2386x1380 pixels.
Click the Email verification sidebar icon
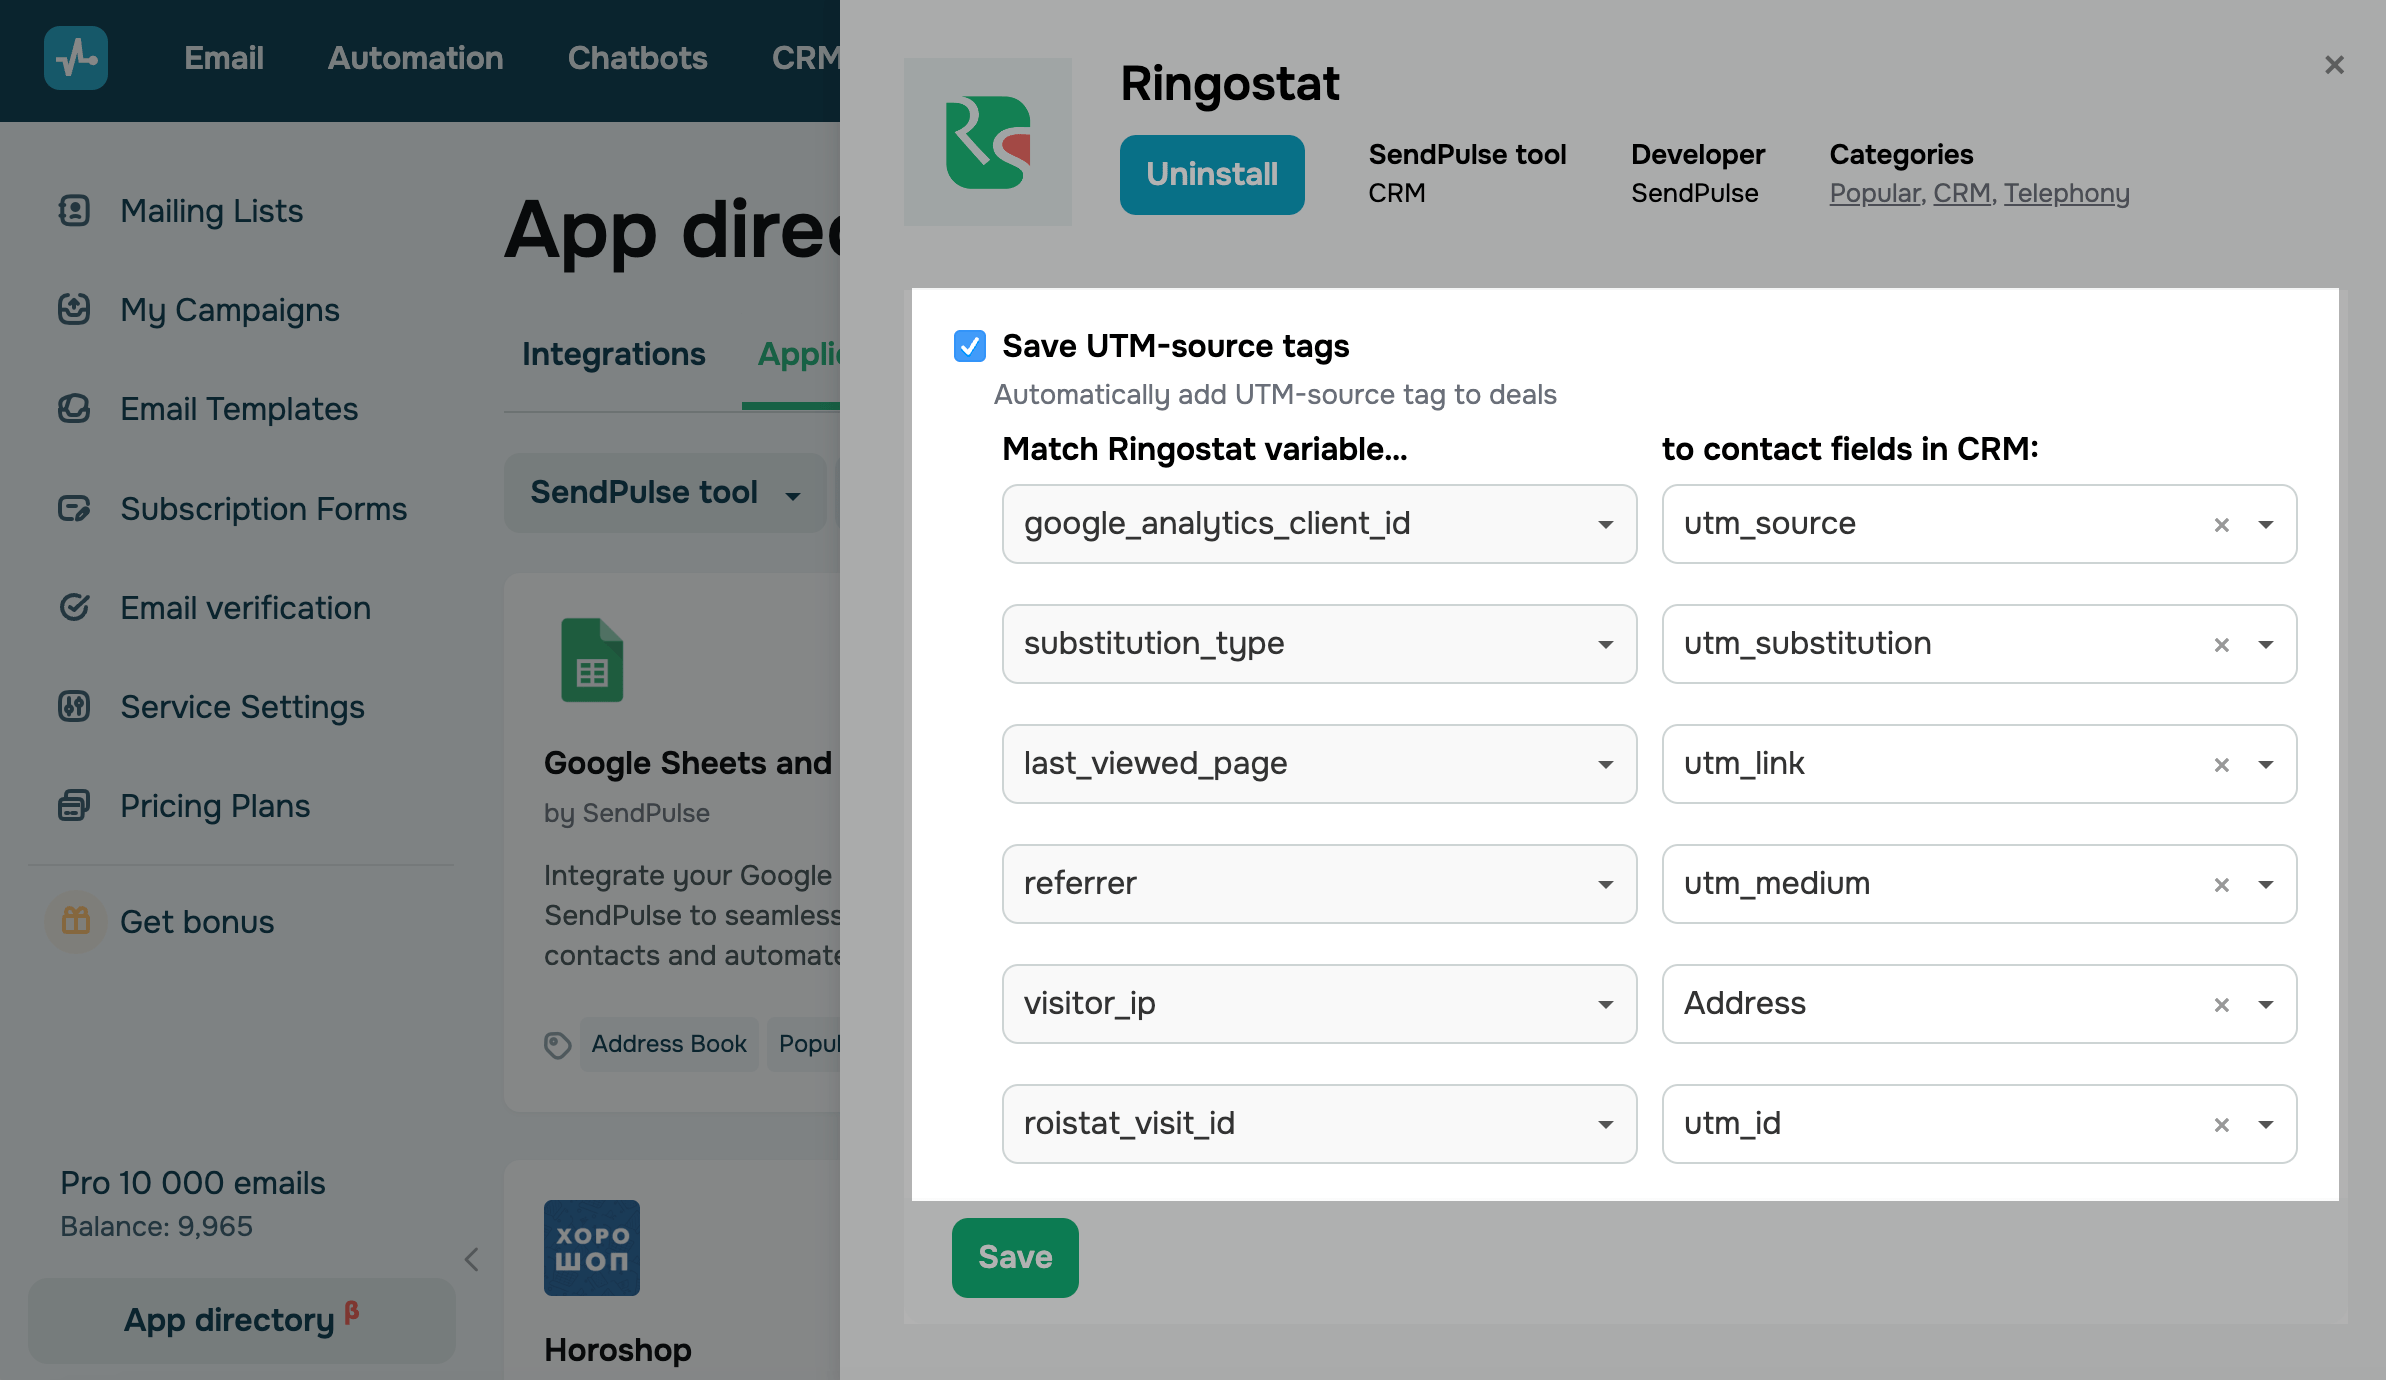coord(74,607)
